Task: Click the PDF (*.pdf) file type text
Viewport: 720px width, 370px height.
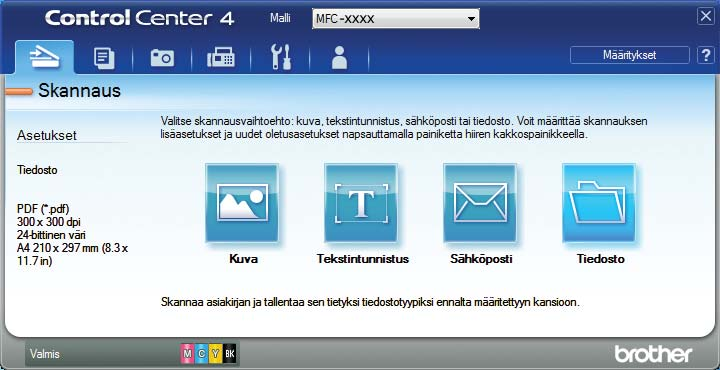Action: click(x=43, y=208)
